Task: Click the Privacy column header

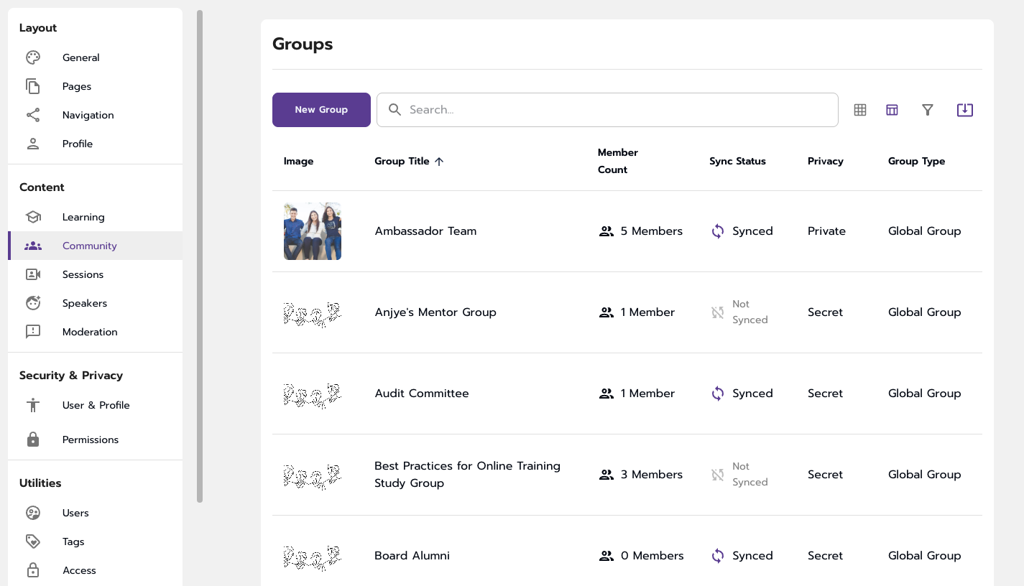Action: point(825,161)
